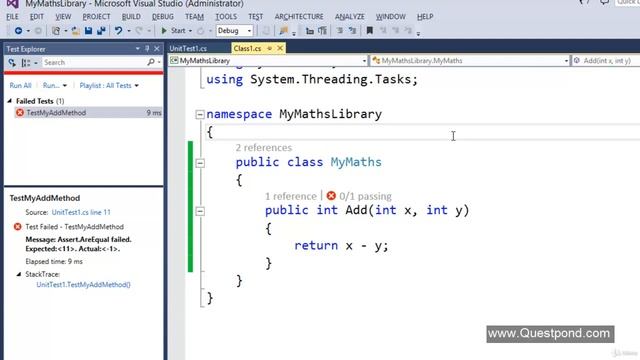Open the DEBUG menu
The image size is (640, 360).
click(163, 17)
